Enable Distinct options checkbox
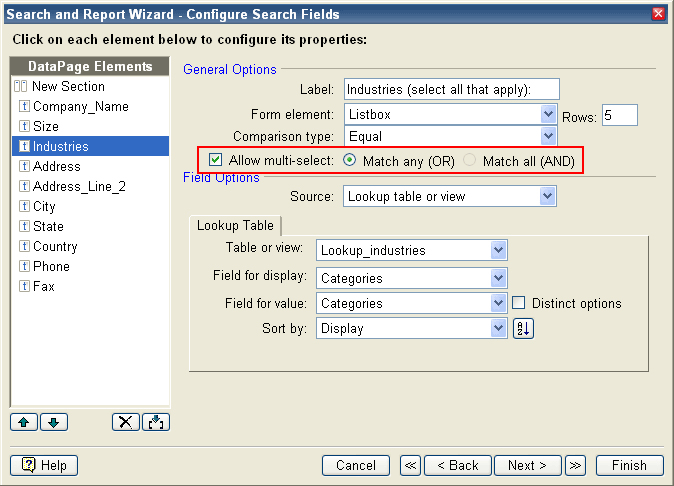The width and height of the screenshot is (674, 486). pos(518,303)
